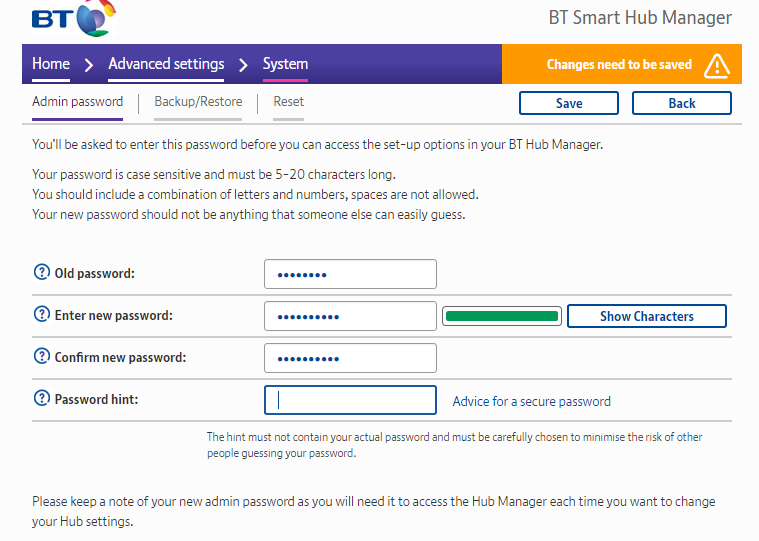This screenshot has width=759, height=541.
Task: Focus the Enter new password field
Action: [x=350, y=316]
